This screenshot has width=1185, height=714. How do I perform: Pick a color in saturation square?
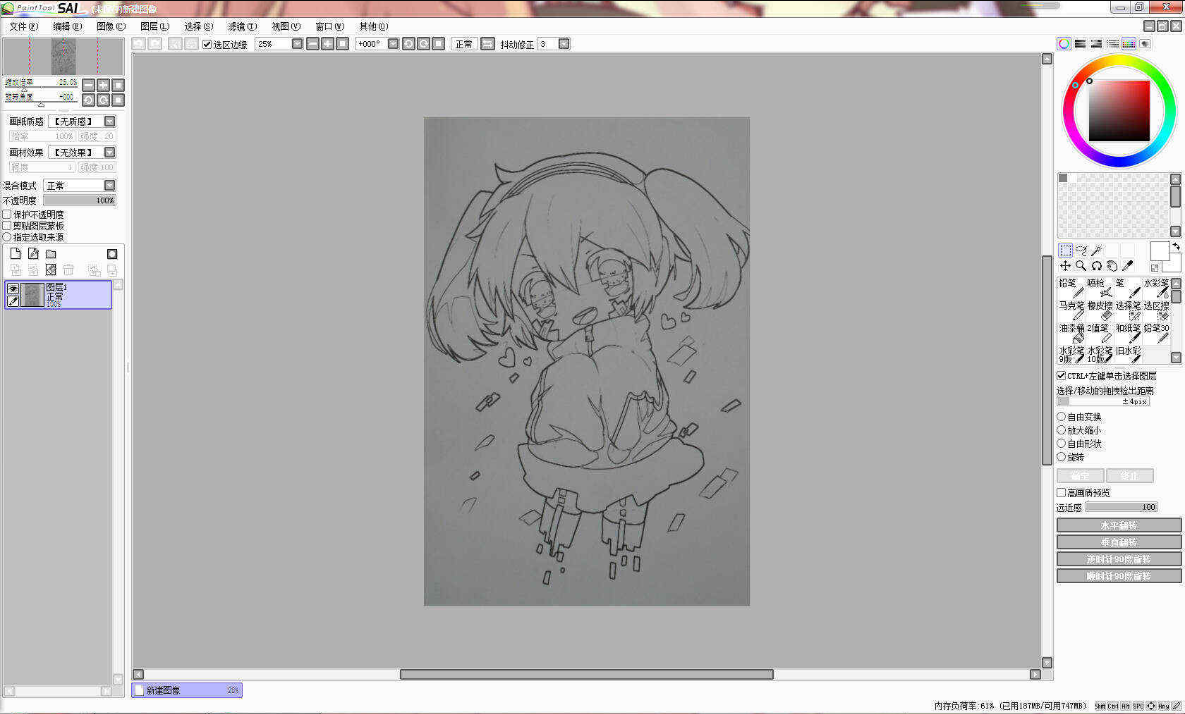[x=1119, y=110]
